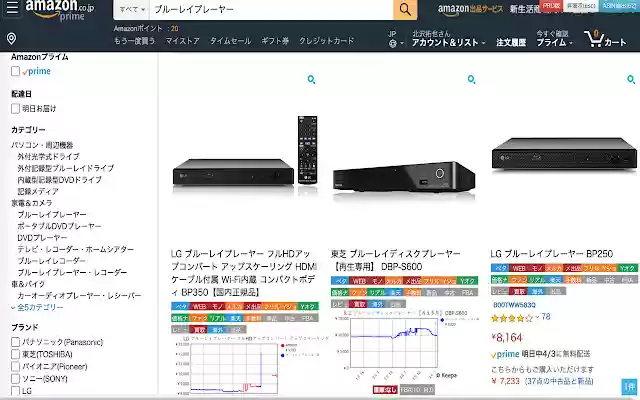Click the red PRO版 extension badge
The image size is (640, 400).
[x=551, y=6]
